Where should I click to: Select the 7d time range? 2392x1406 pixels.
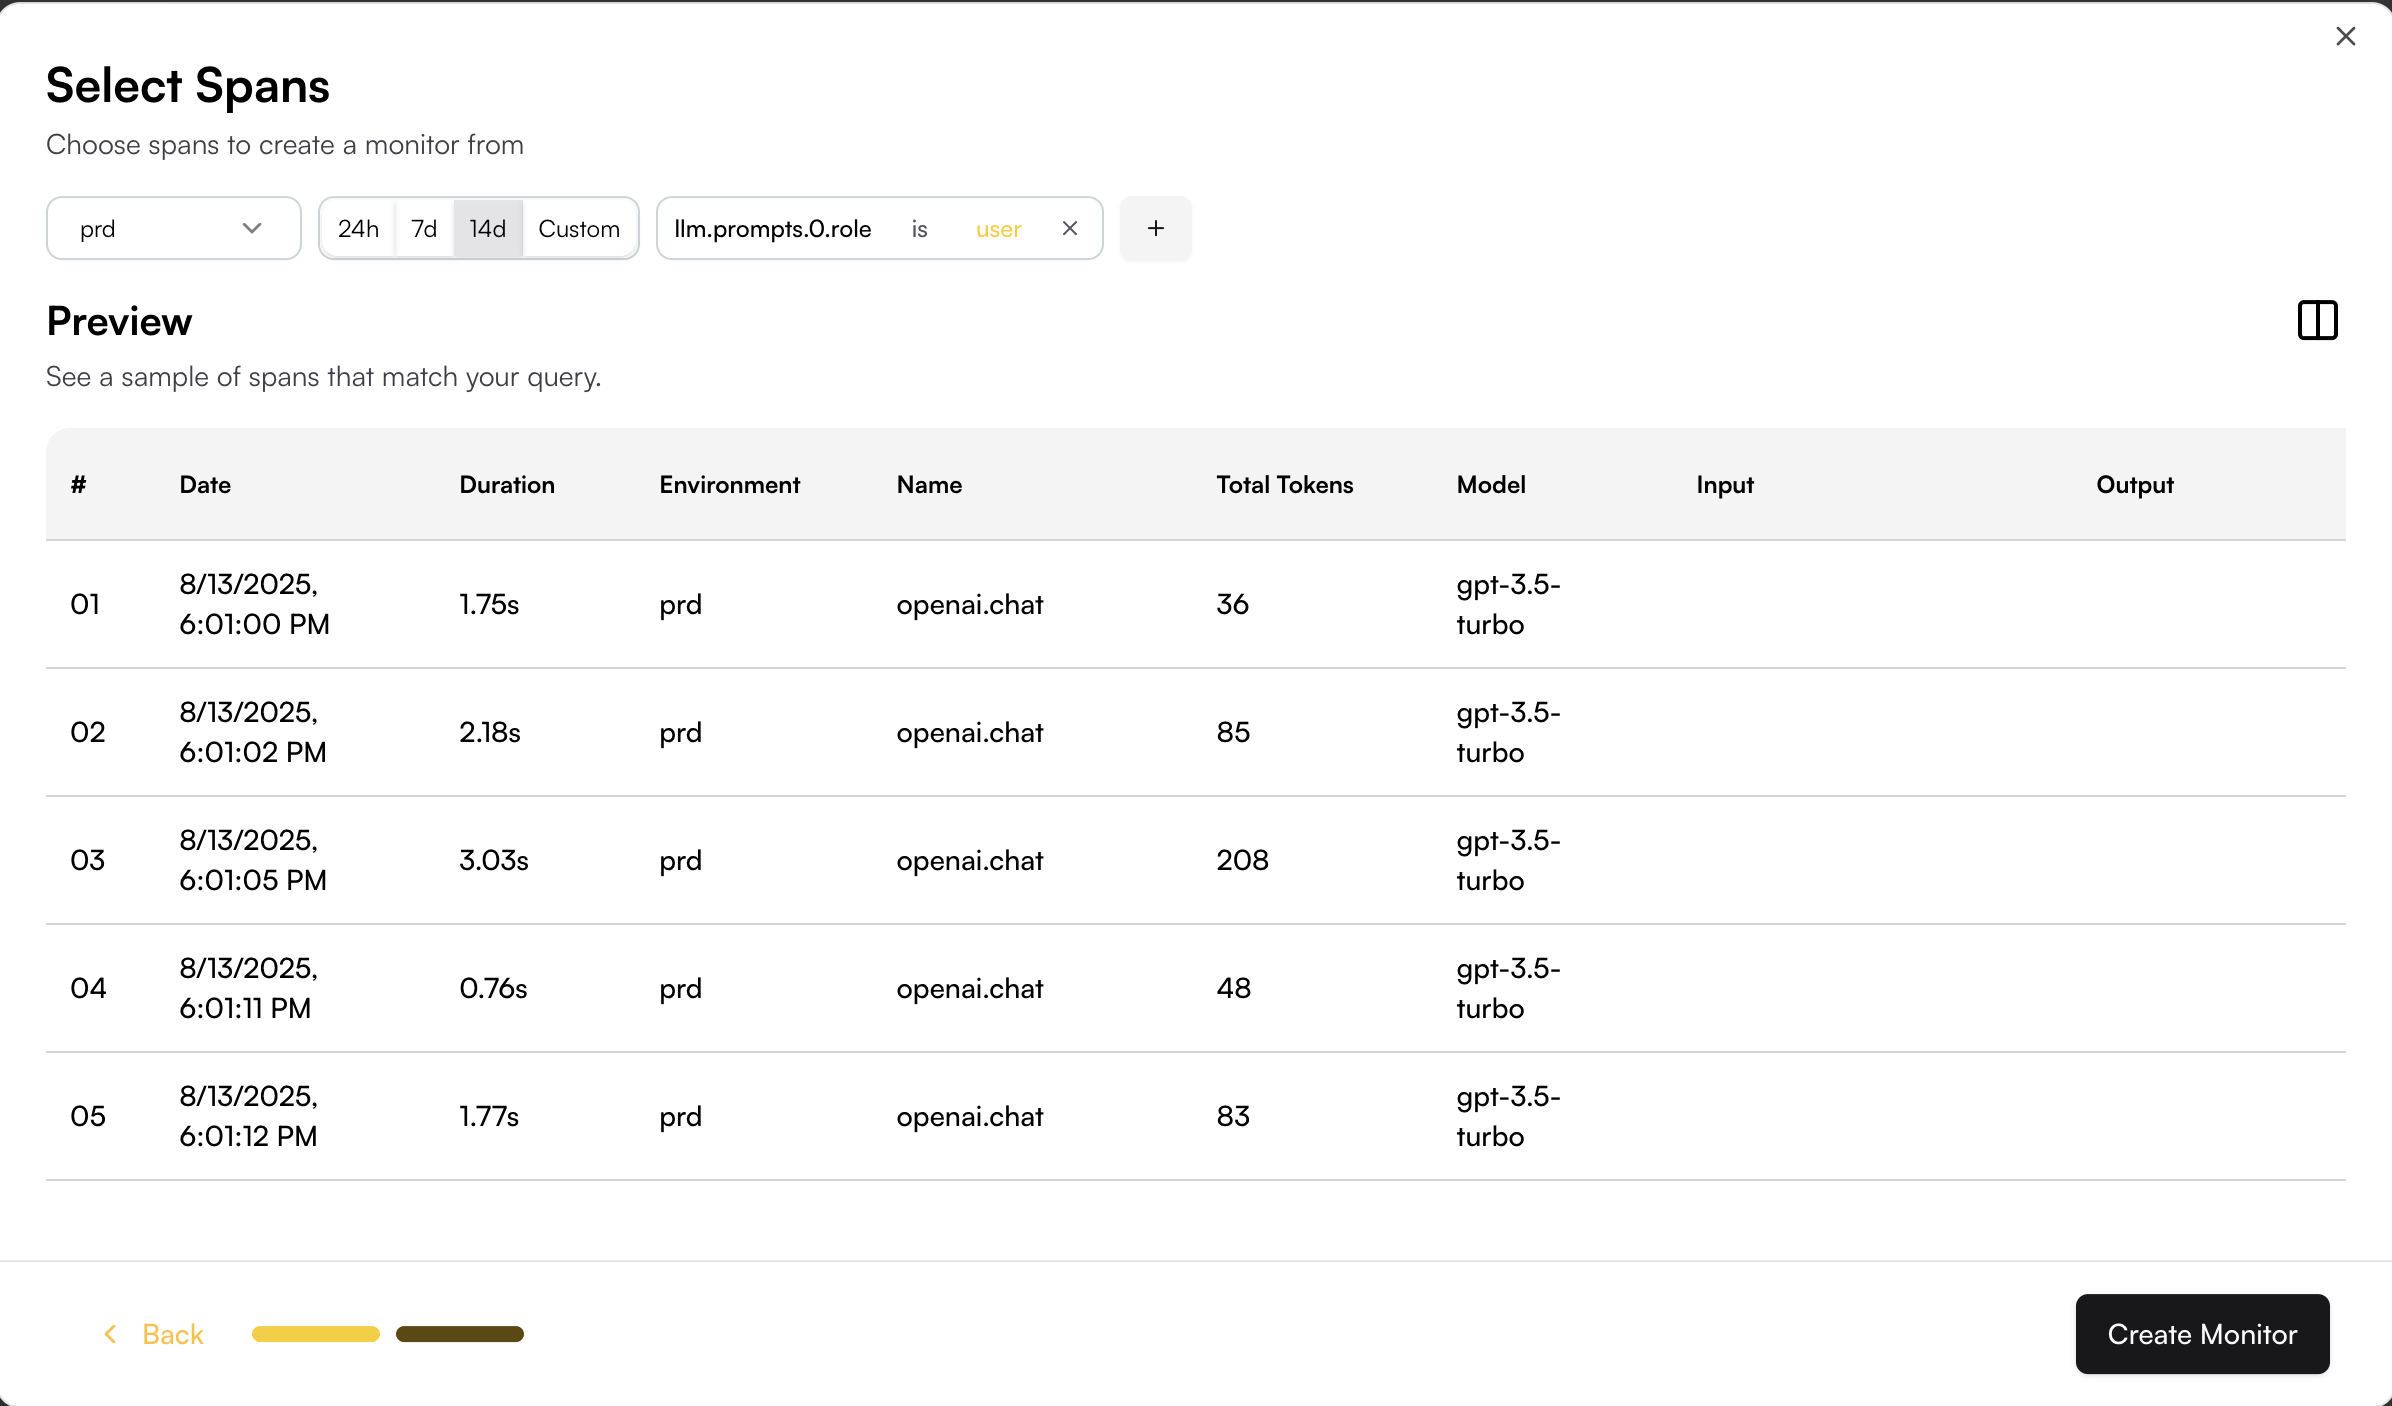424,229
